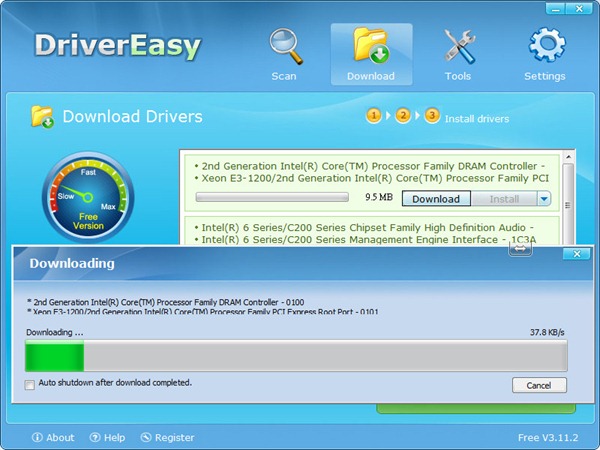Click step 2 circle icon
This screenshot has height=450, width=600.
coord(403,116)
